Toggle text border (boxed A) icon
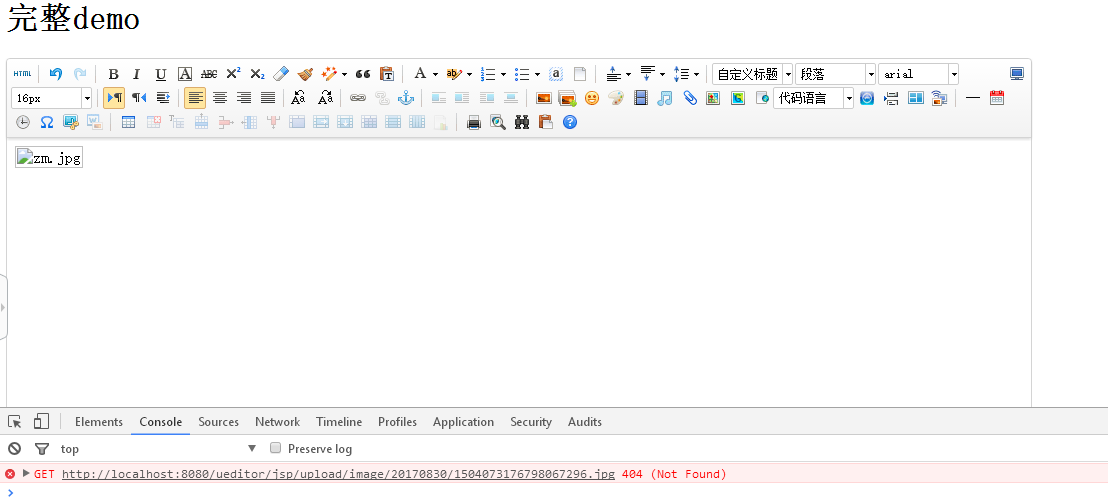1108x502 pixels. (x=185, y=74)
